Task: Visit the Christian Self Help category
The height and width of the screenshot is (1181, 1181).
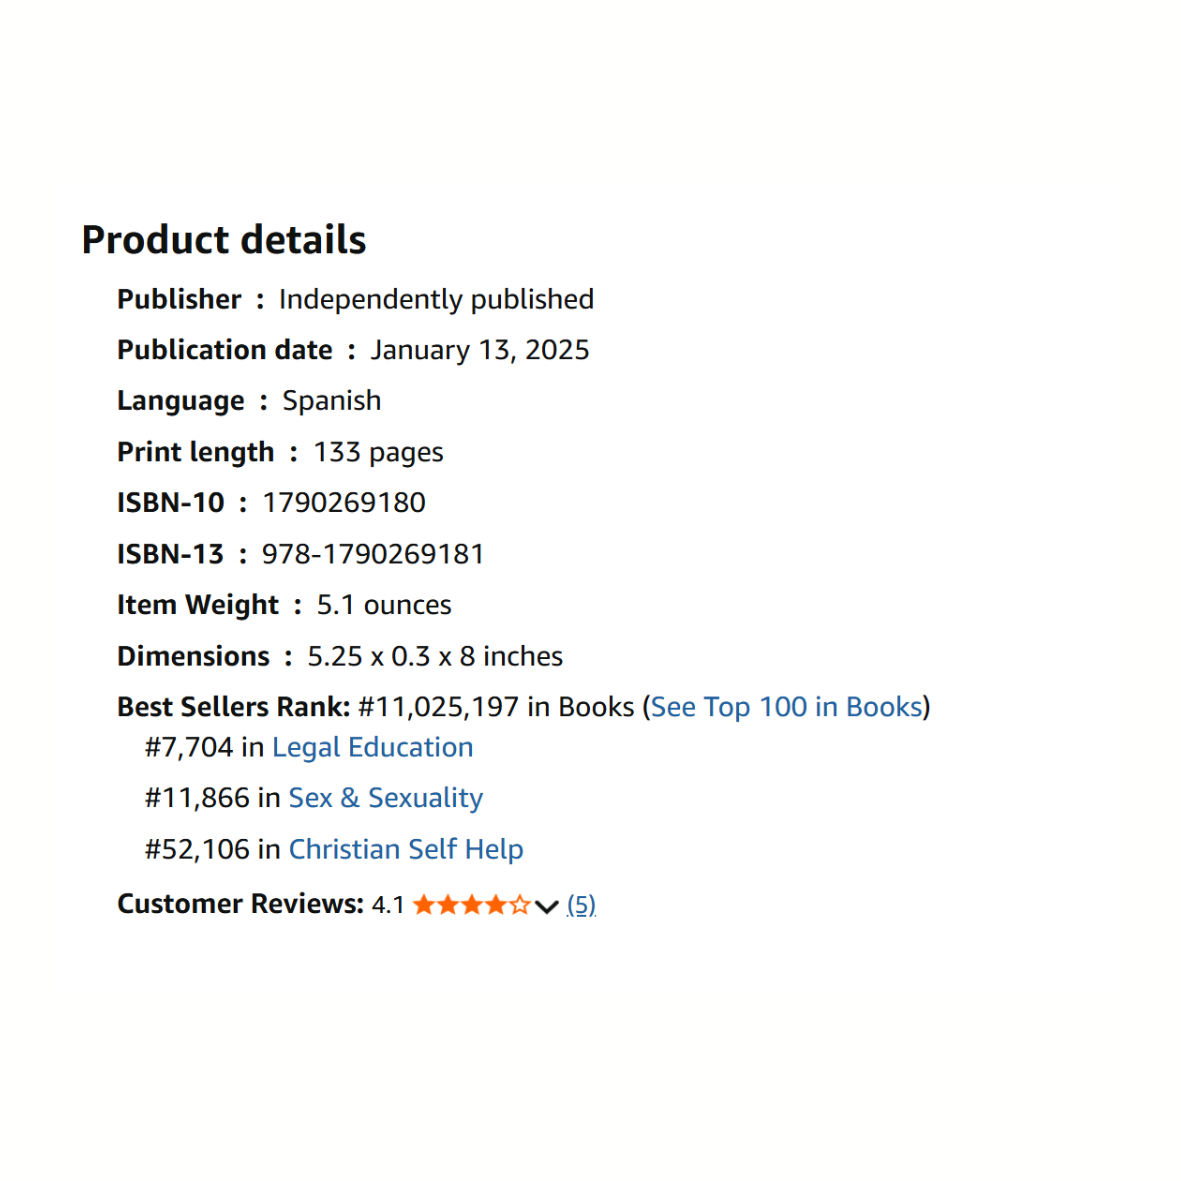Action: pos(405,849)
